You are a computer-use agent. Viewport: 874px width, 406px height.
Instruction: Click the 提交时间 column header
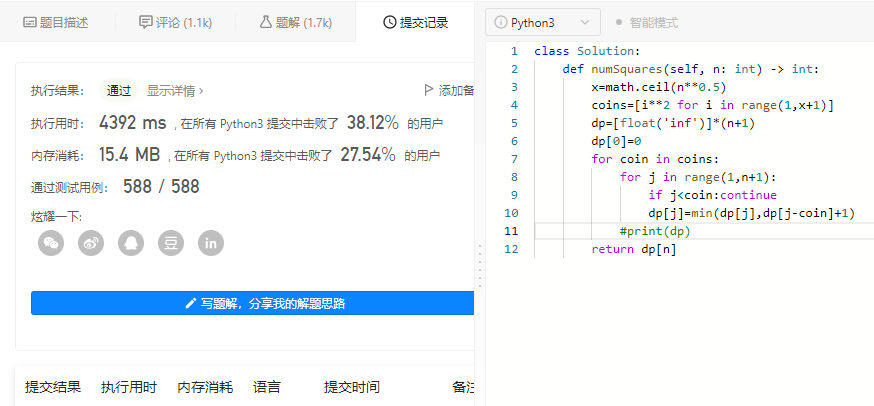352,387
